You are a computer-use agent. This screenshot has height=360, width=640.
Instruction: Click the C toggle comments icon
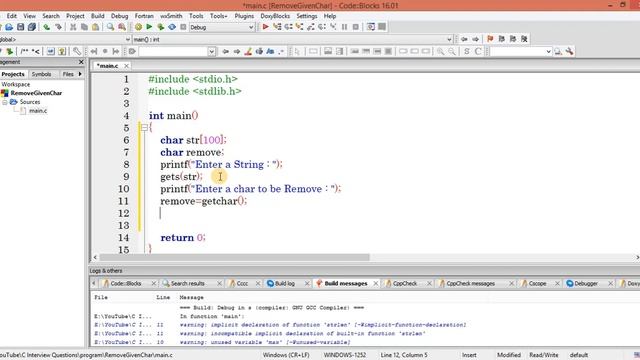click(478, 51)
